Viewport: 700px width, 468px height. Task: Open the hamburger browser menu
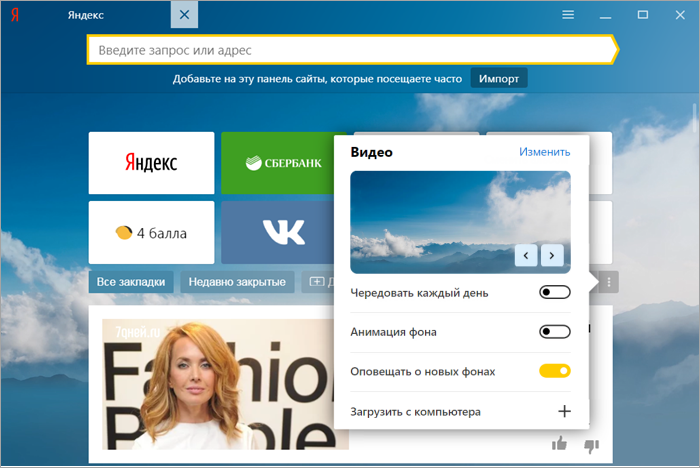[568, 15]
